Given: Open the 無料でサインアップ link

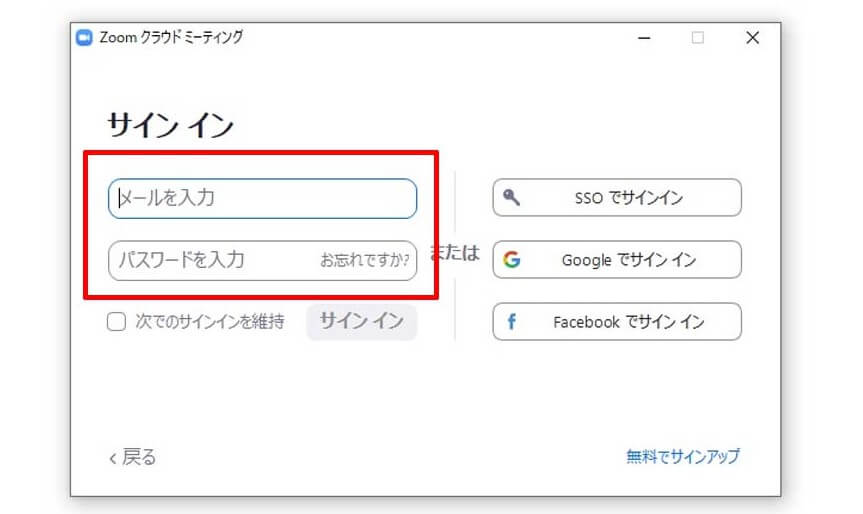Looking at the screenshot, I should tap(683, 456).
